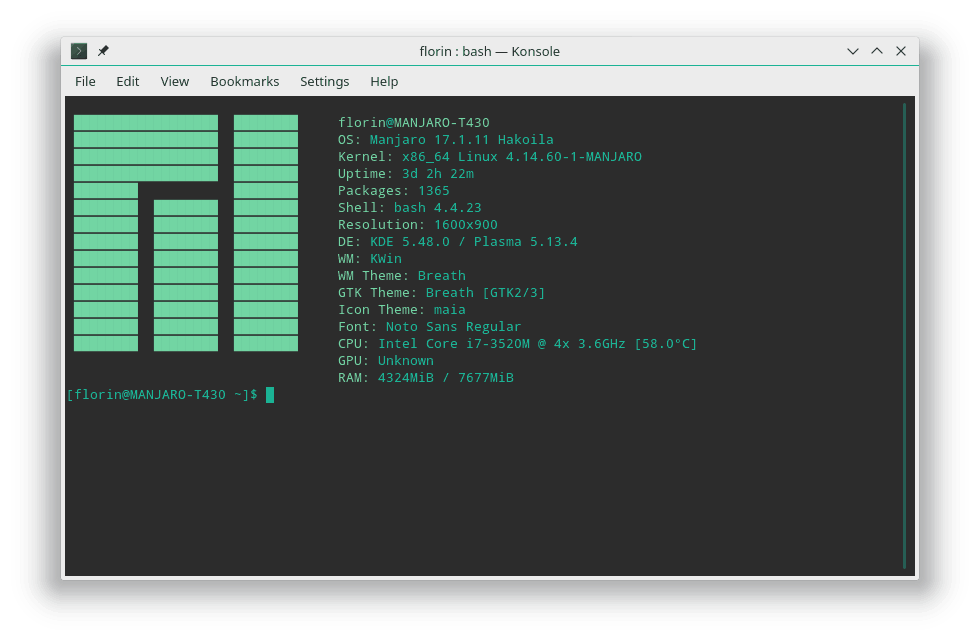Click the blinking cursor at the shell prompt

(269, 394)
